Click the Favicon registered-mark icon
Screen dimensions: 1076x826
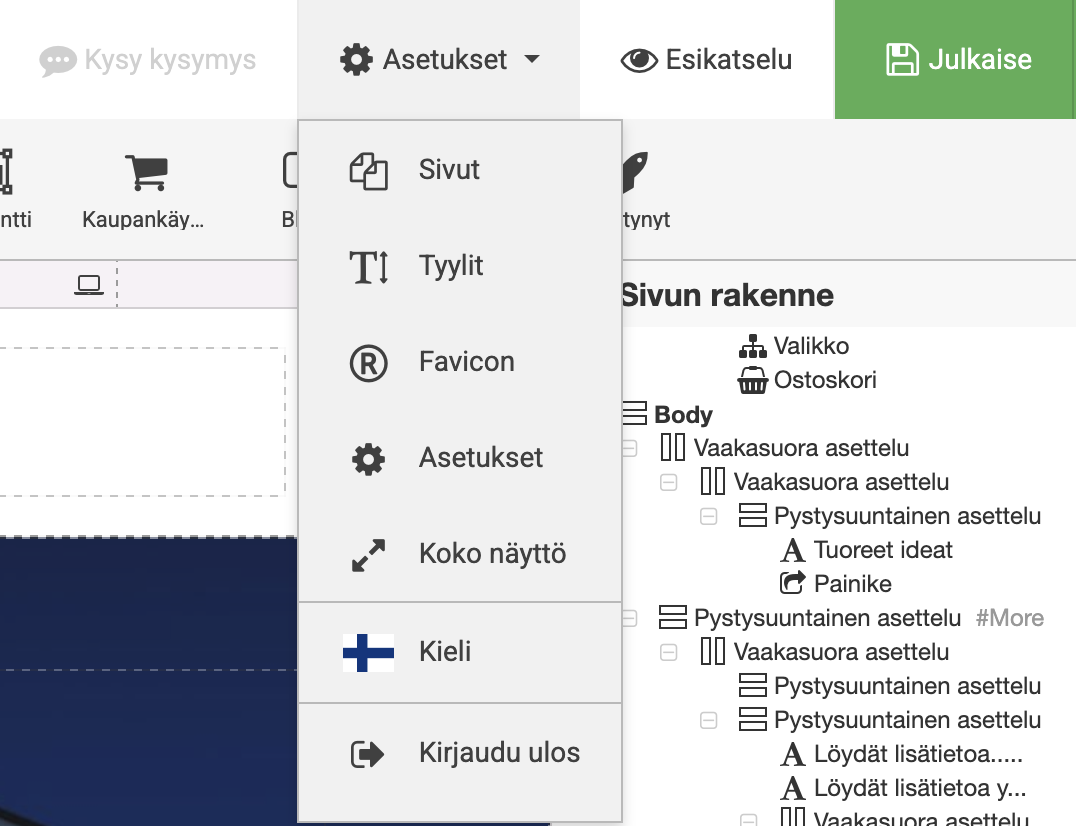(369, 363)
